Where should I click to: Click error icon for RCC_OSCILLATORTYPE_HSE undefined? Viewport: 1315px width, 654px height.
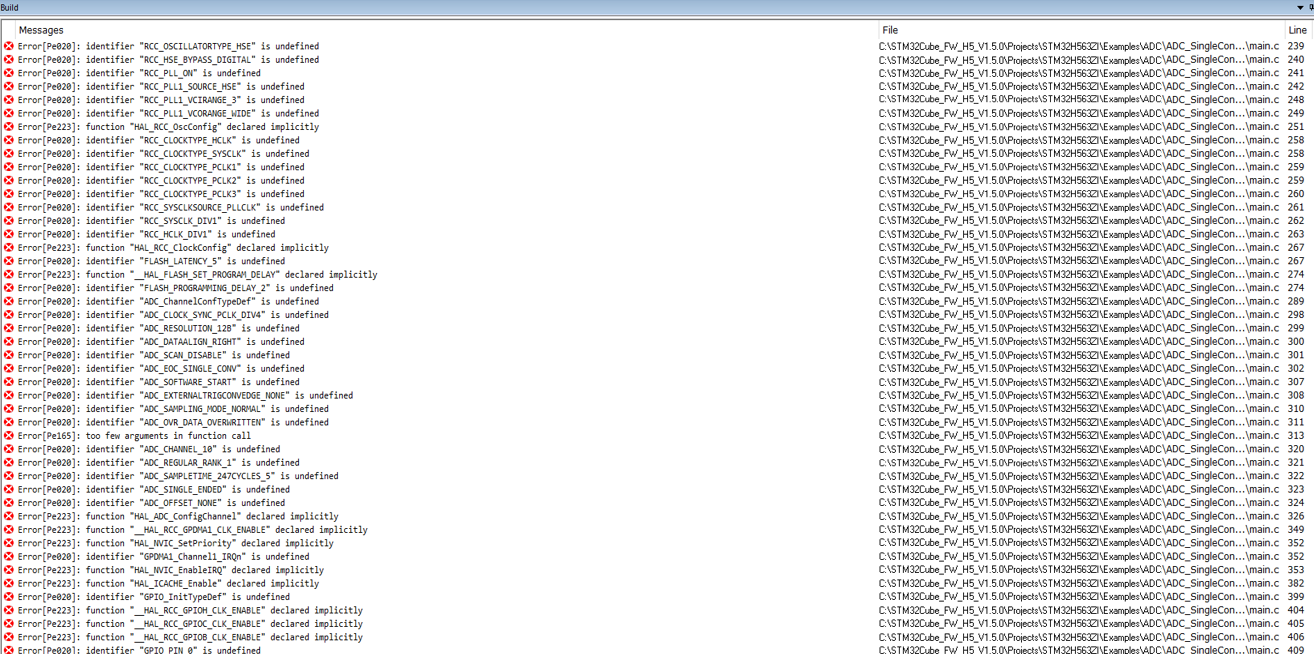(x=9, y=46)
